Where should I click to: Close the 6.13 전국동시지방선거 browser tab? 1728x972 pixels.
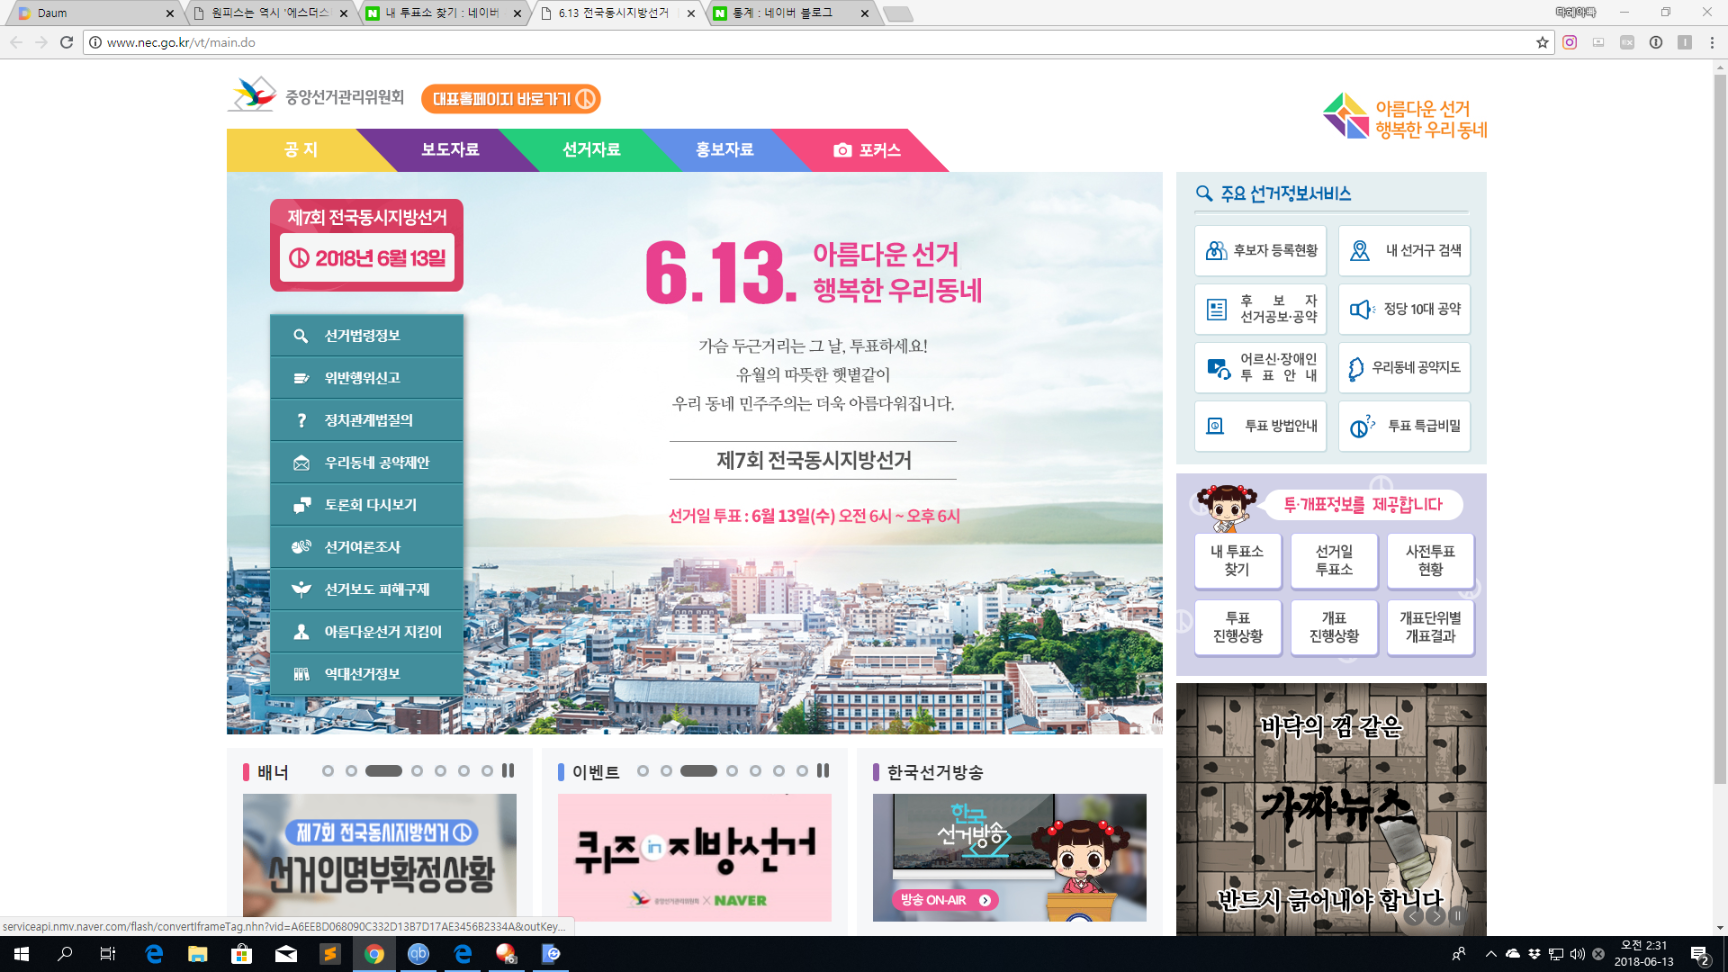click(x=691, y=13)
